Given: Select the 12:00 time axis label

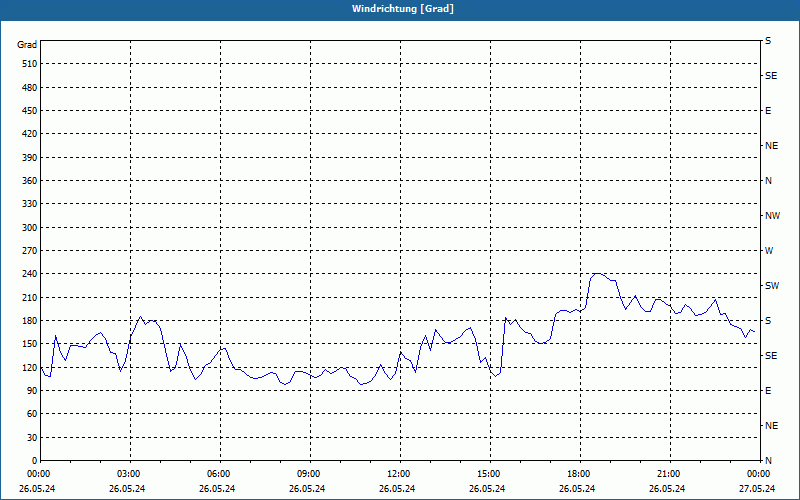Looking at the screenshot, I should click(401, 473).
